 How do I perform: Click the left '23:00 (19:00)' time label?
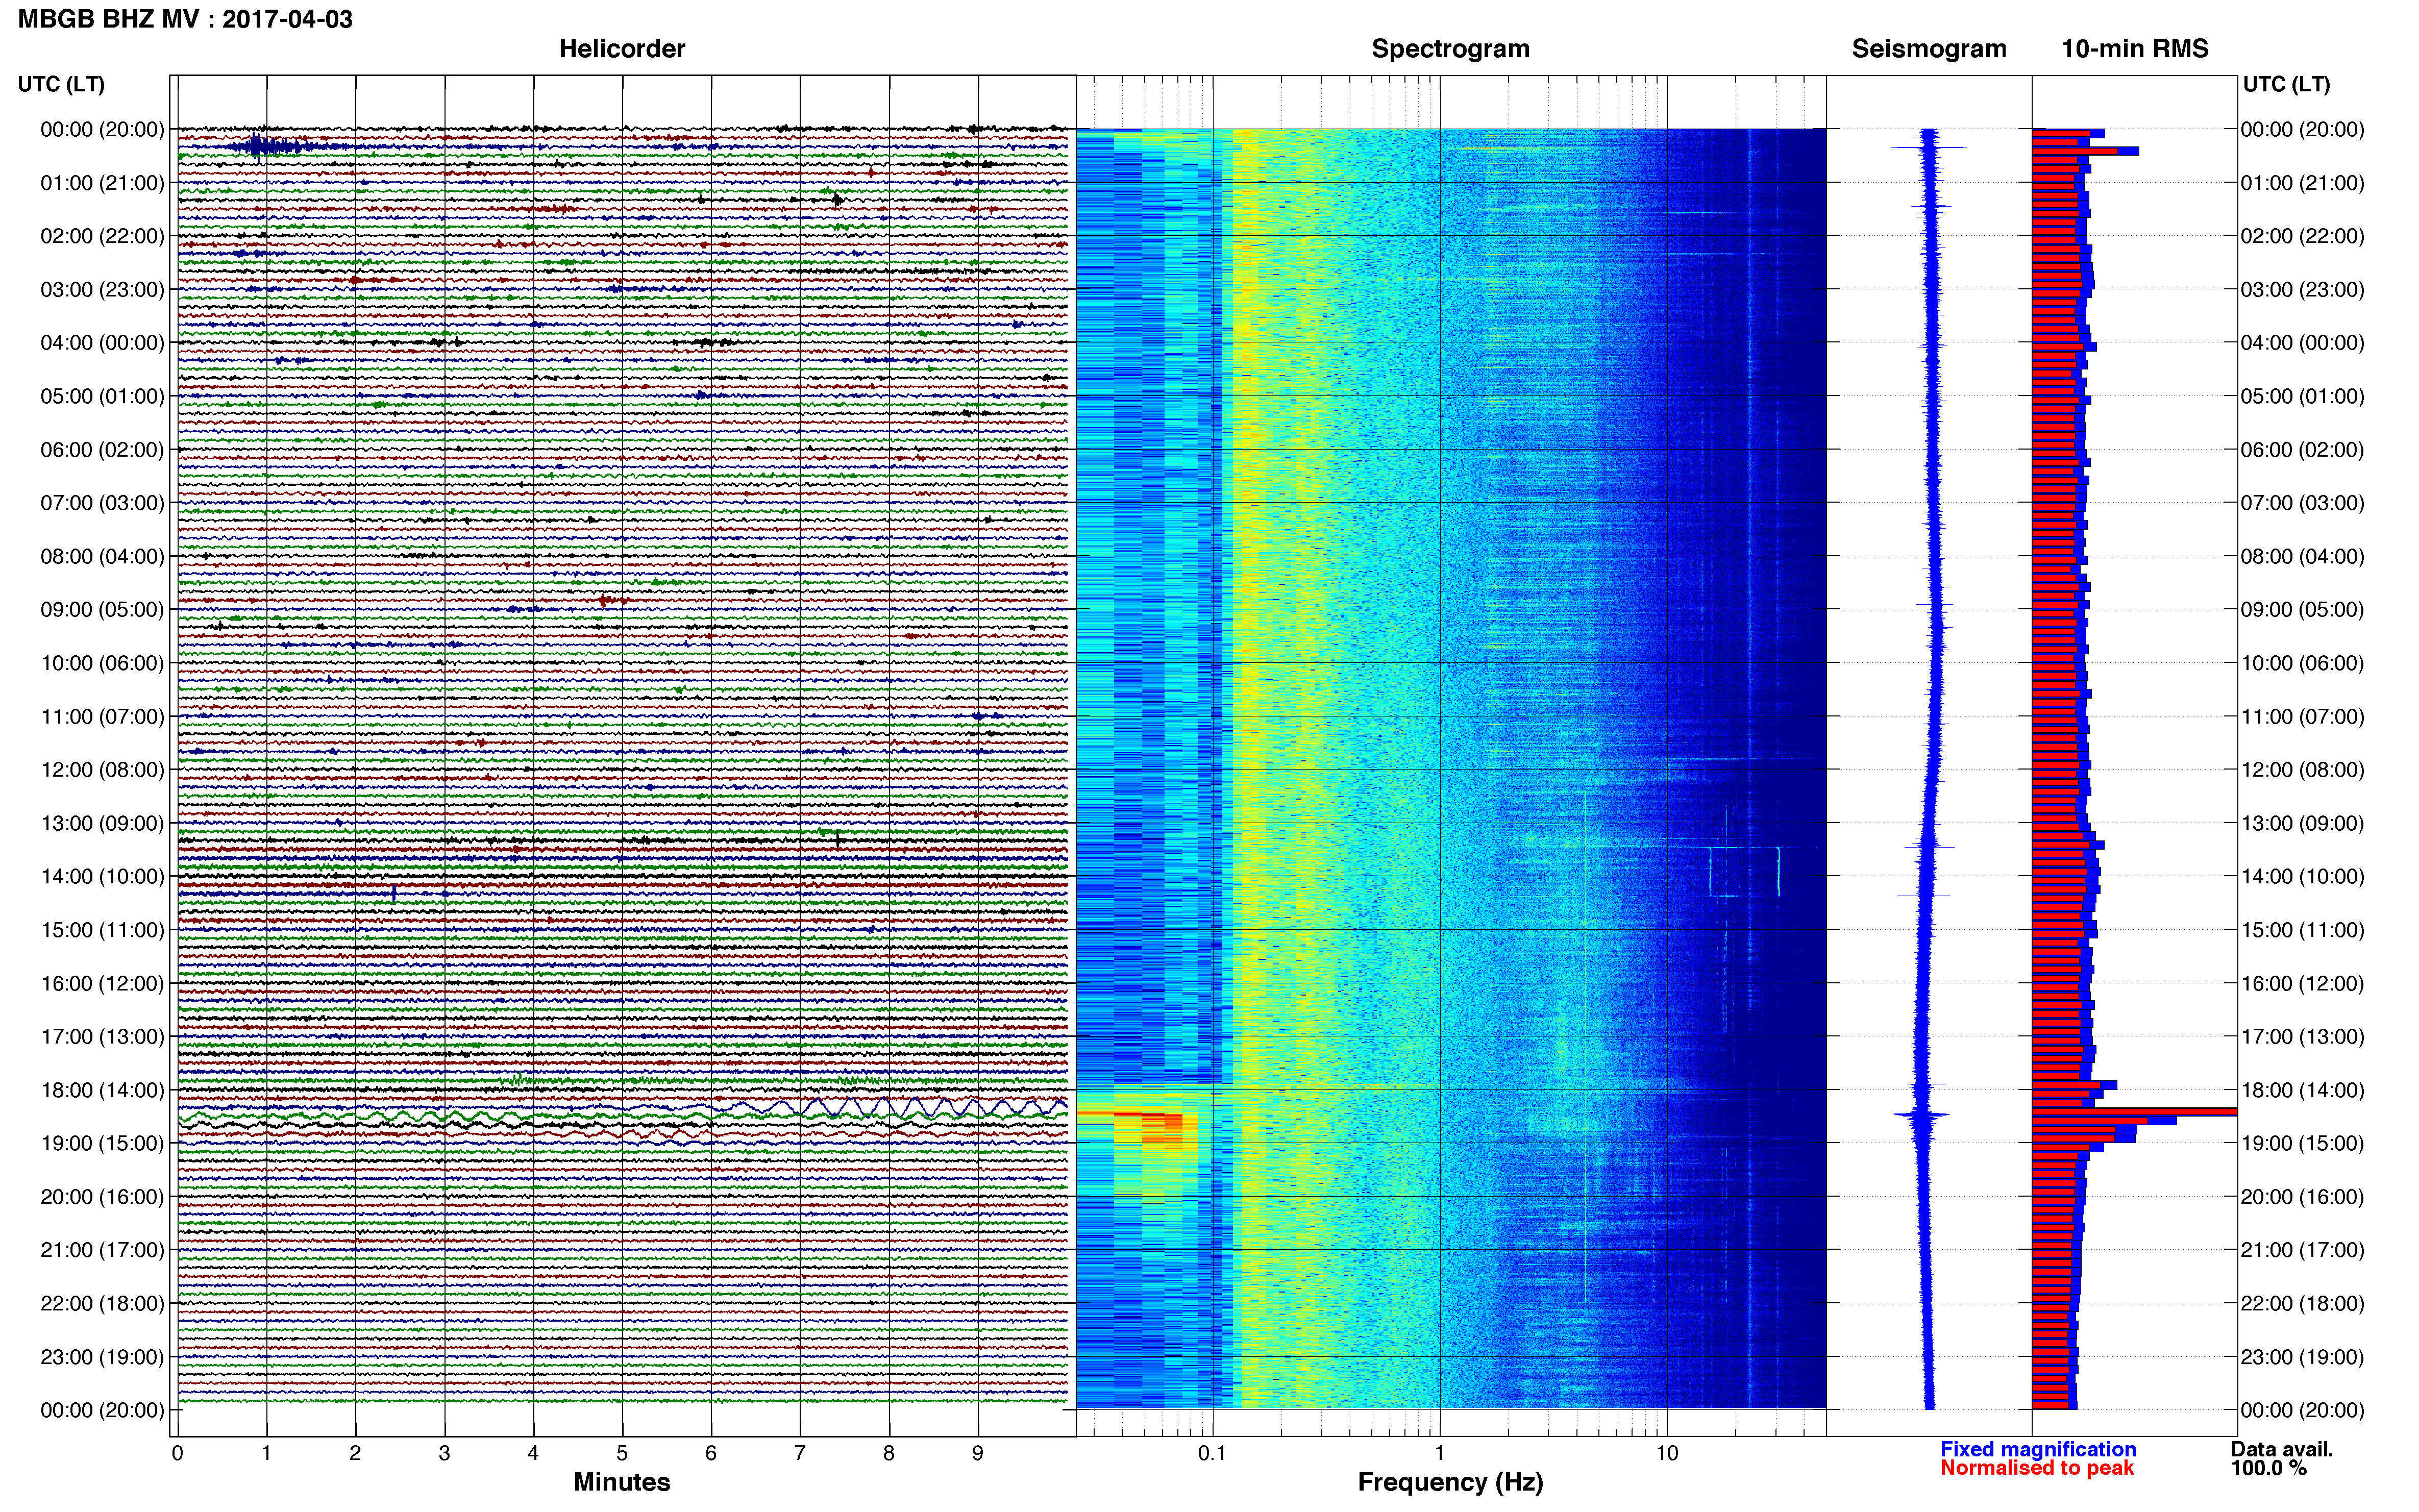coord(102,1357)
